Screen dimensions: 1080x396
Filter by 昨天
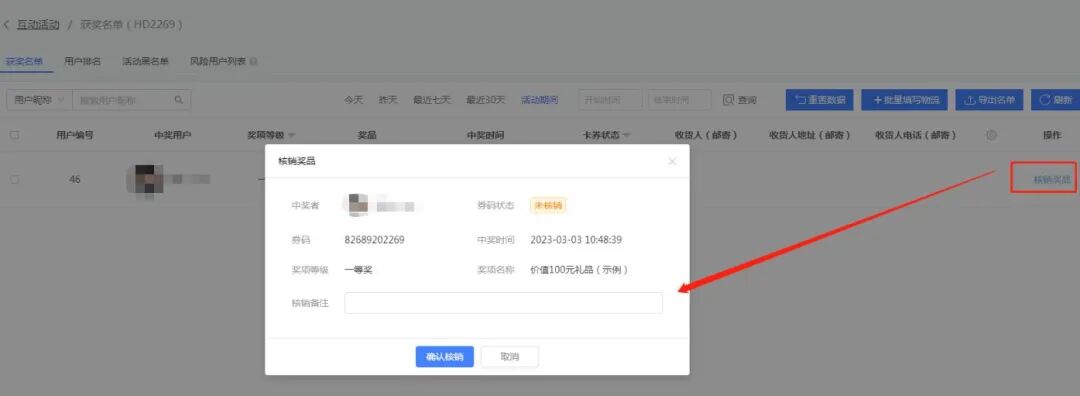coord(388,100)
